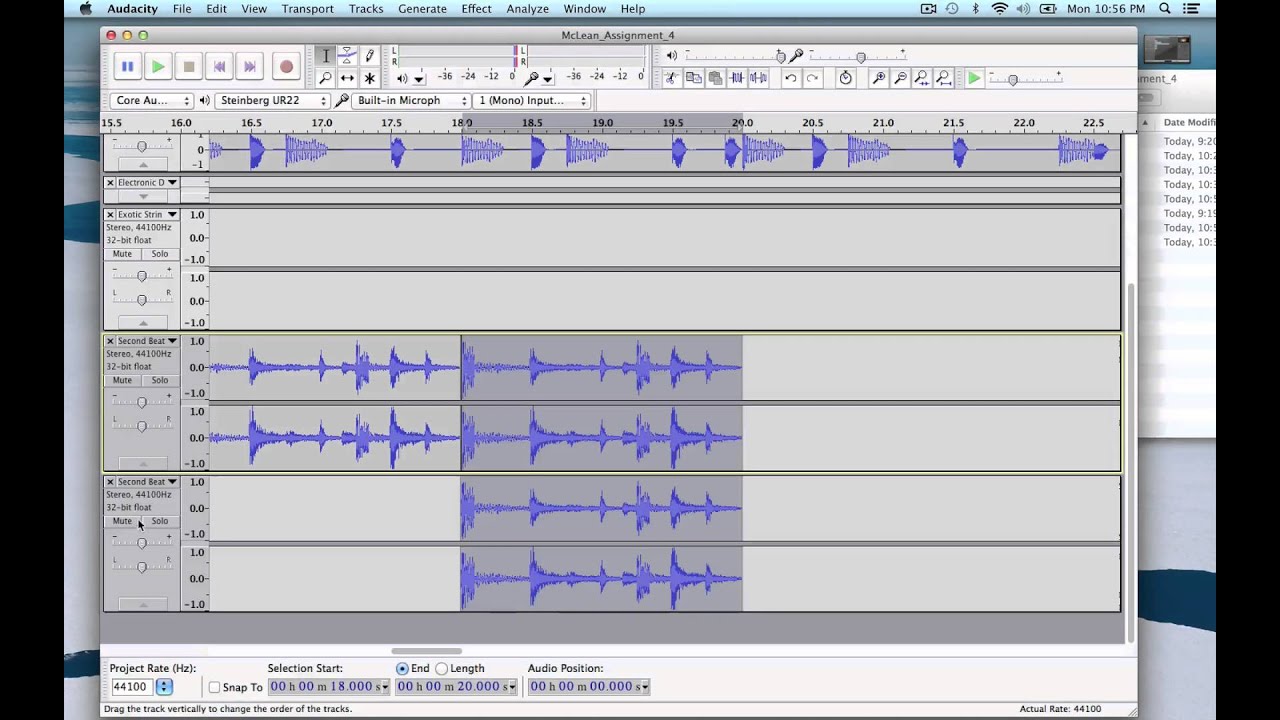This screenshot has width=1280, height=720.
Task: Open the Generate menu
Action: (422, 9)
